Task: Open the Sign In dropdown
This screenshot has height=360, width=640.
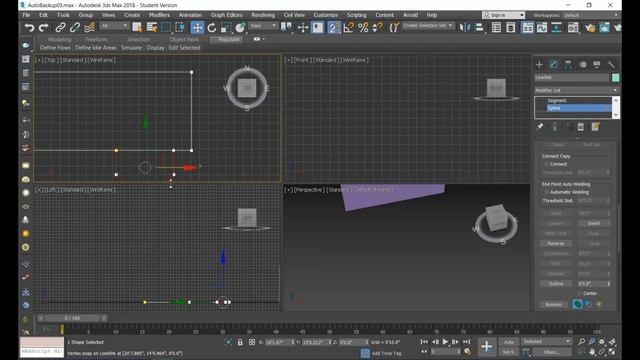Action: click(503, 15)
